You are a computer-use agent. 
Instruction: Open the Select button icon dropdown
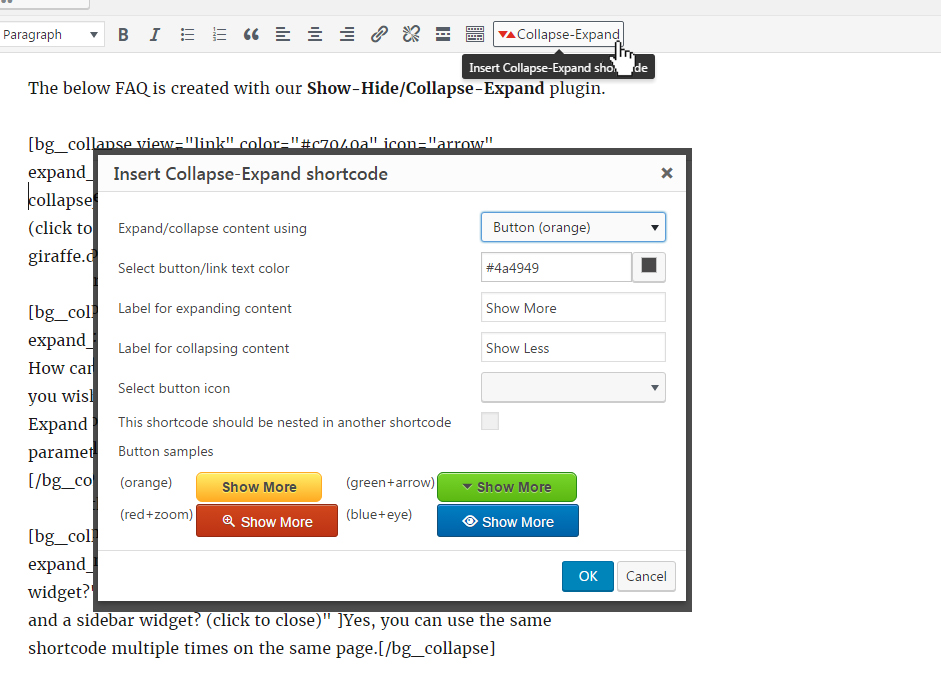[572, 387]
